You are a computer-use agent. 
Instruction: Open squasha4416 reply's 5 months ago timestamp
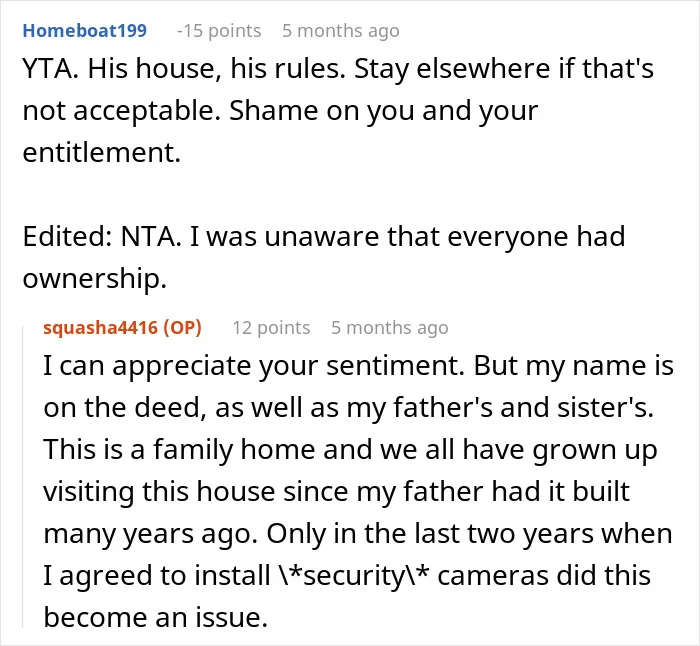pyautogui.click(x=389, y=328)
